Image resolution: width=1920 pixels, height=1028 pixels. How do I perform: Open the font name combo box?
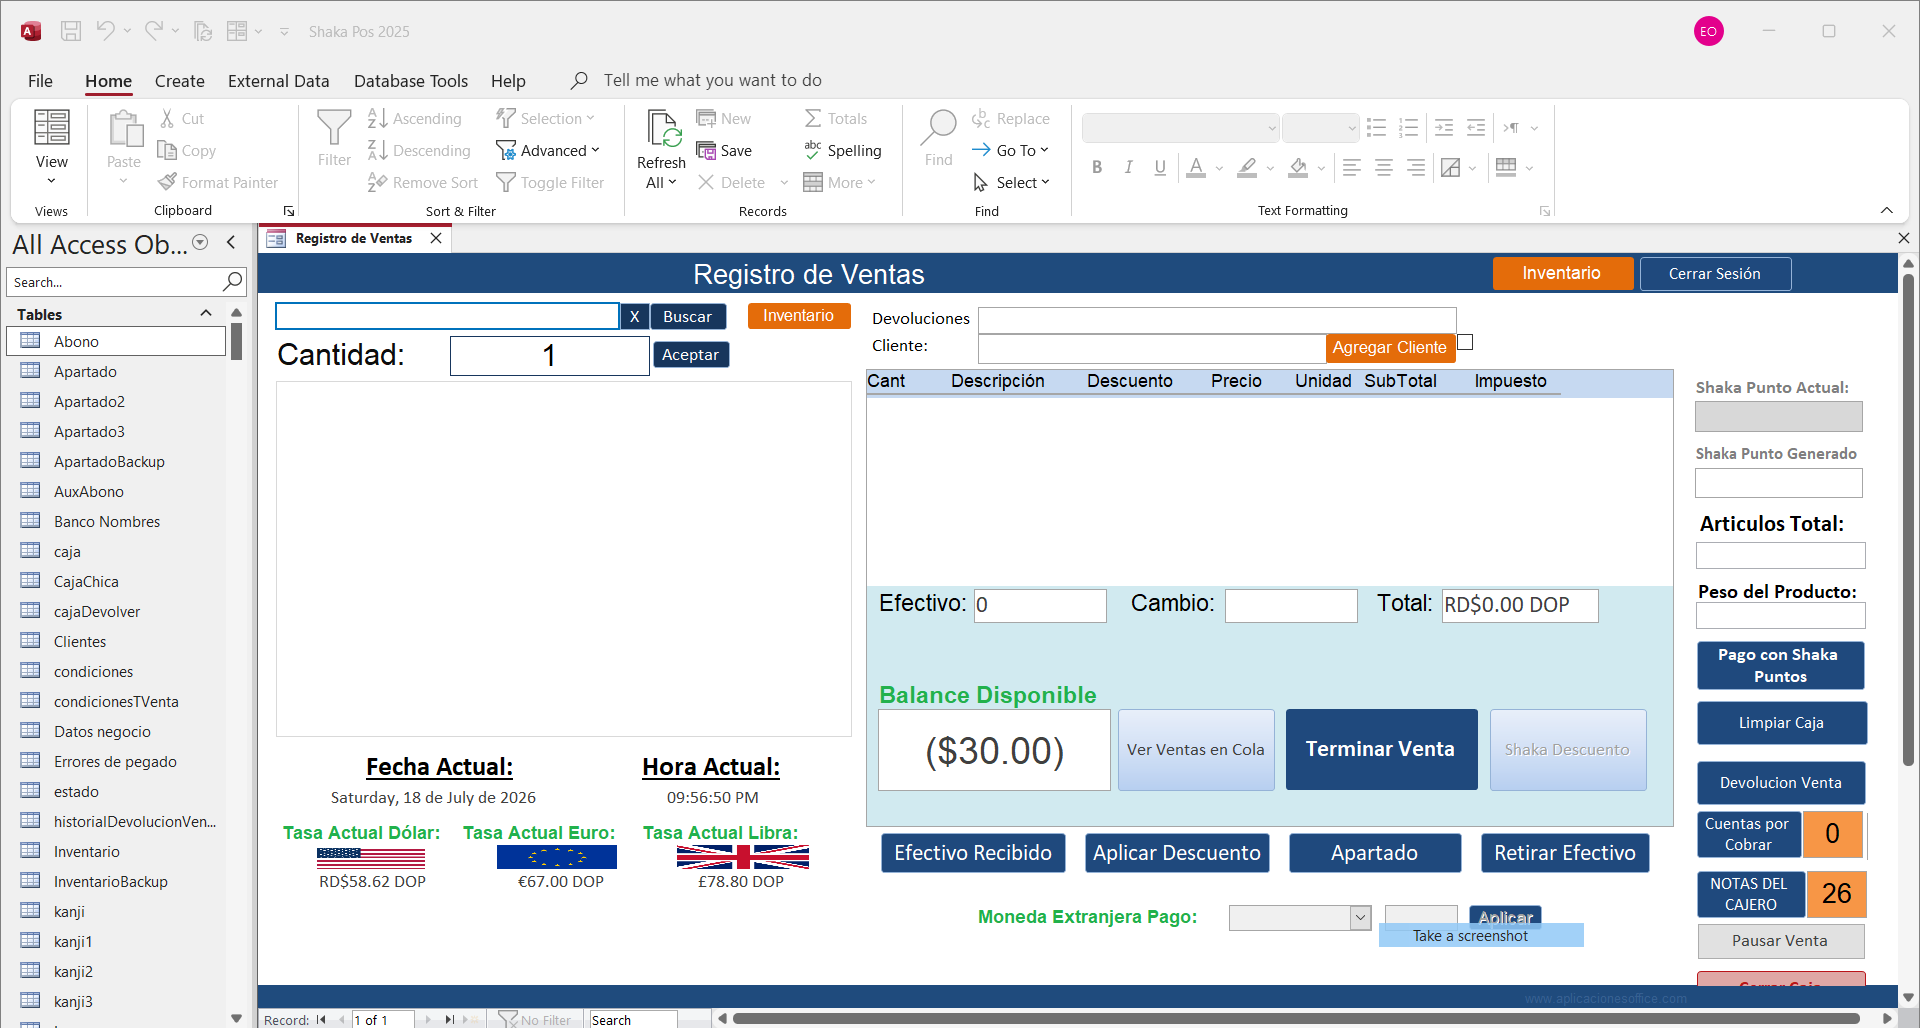(x=1180, y=127)
